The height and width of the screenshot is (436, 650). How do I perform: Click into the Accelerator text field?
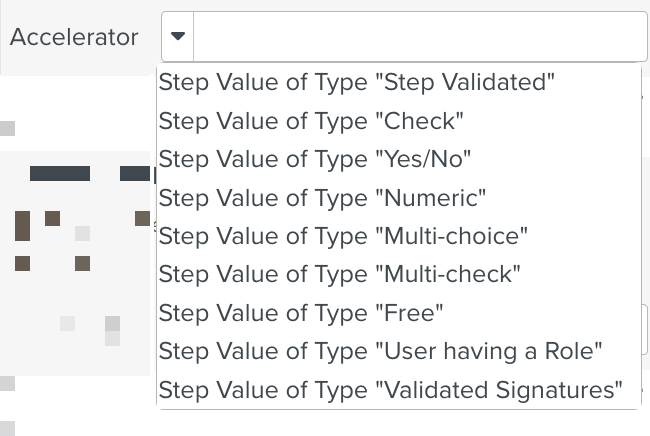click(420, 37)
